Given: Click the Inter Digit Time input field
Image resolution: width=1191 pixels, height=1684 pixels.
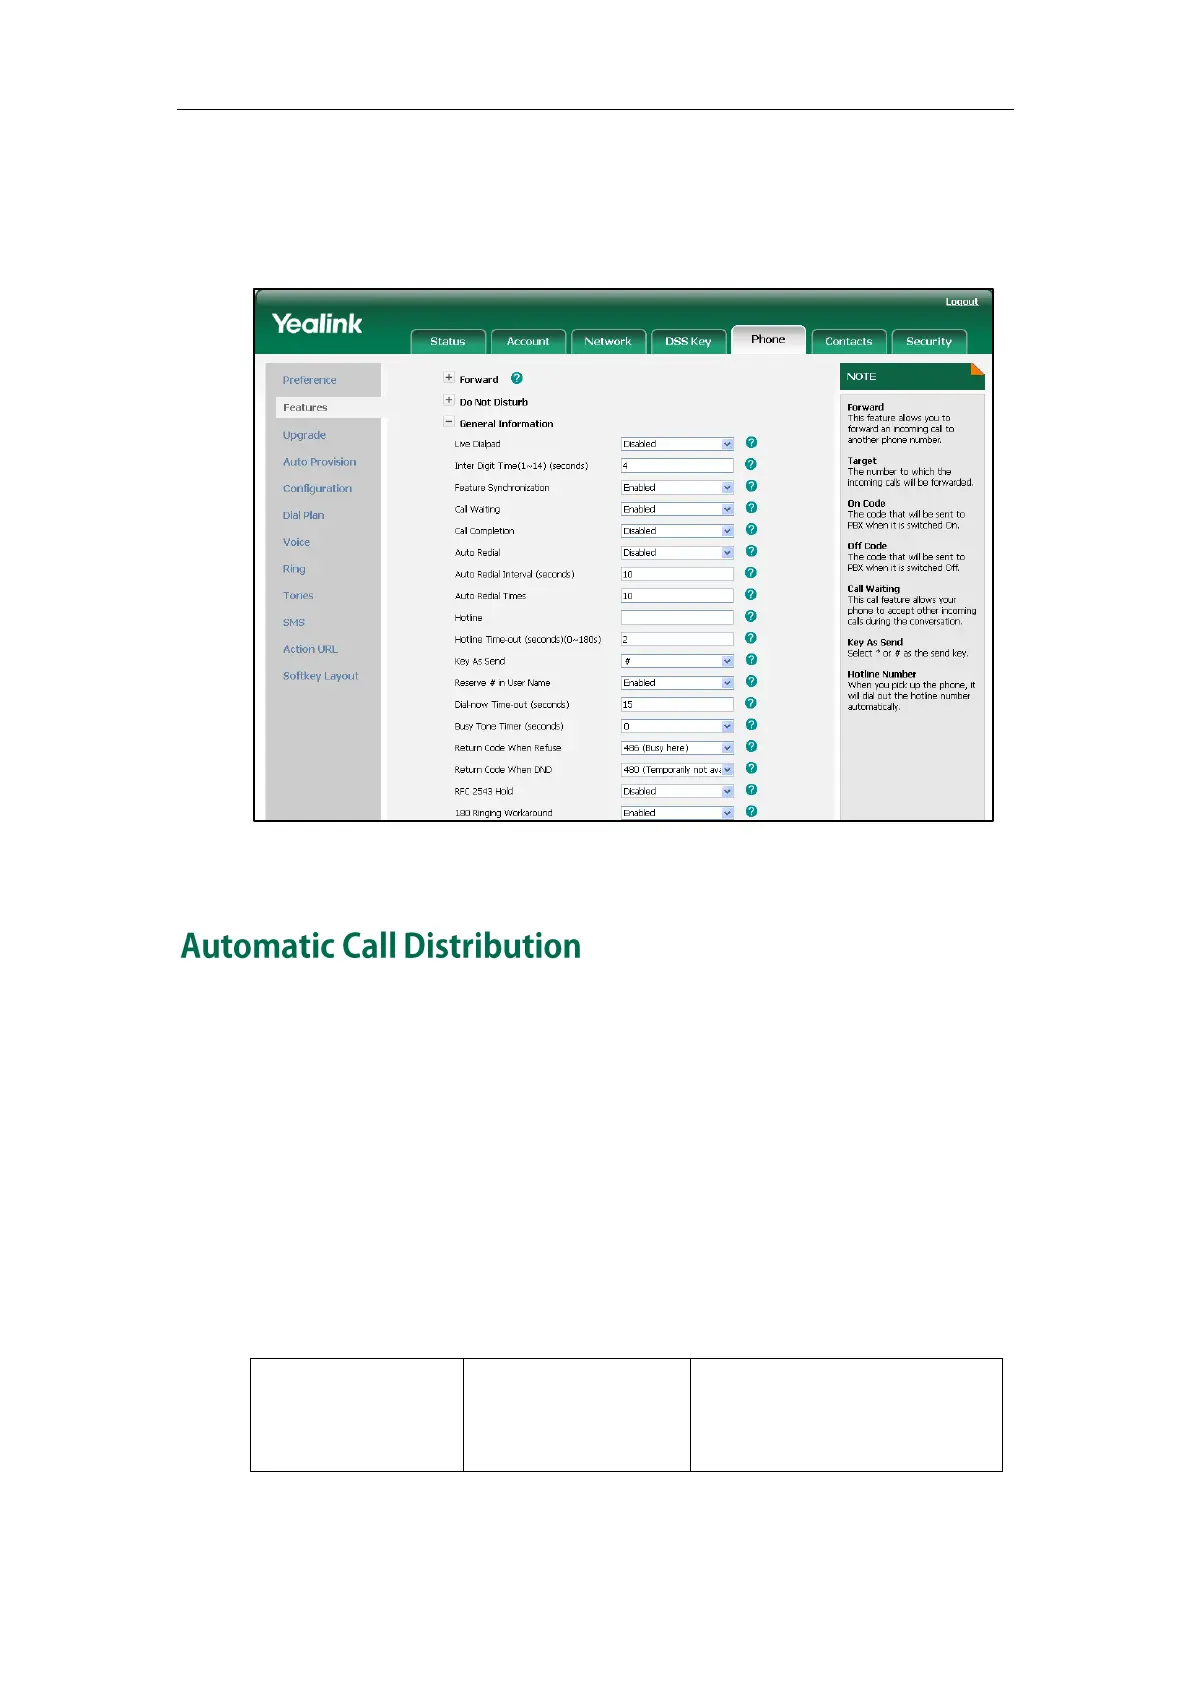Looking at the screenshot, I should 677,466.
